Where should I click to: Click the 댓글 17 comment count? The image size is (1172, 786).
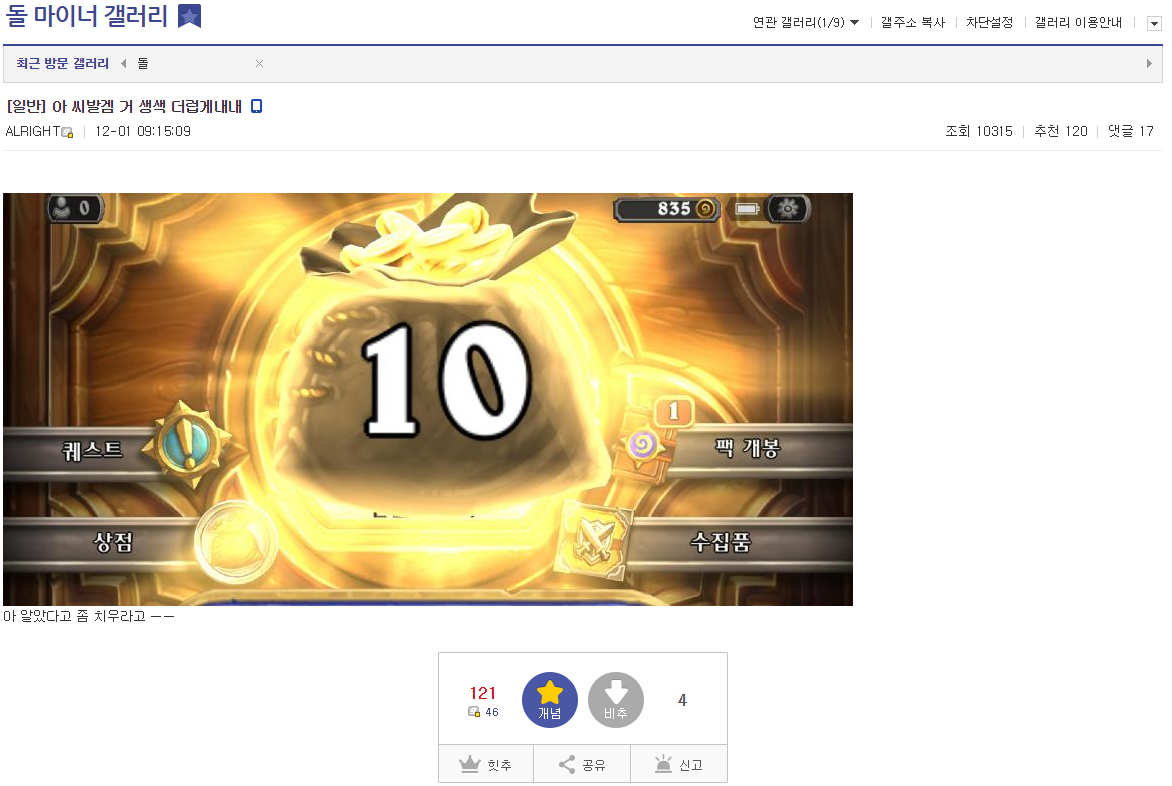[x=1131, y=131]
